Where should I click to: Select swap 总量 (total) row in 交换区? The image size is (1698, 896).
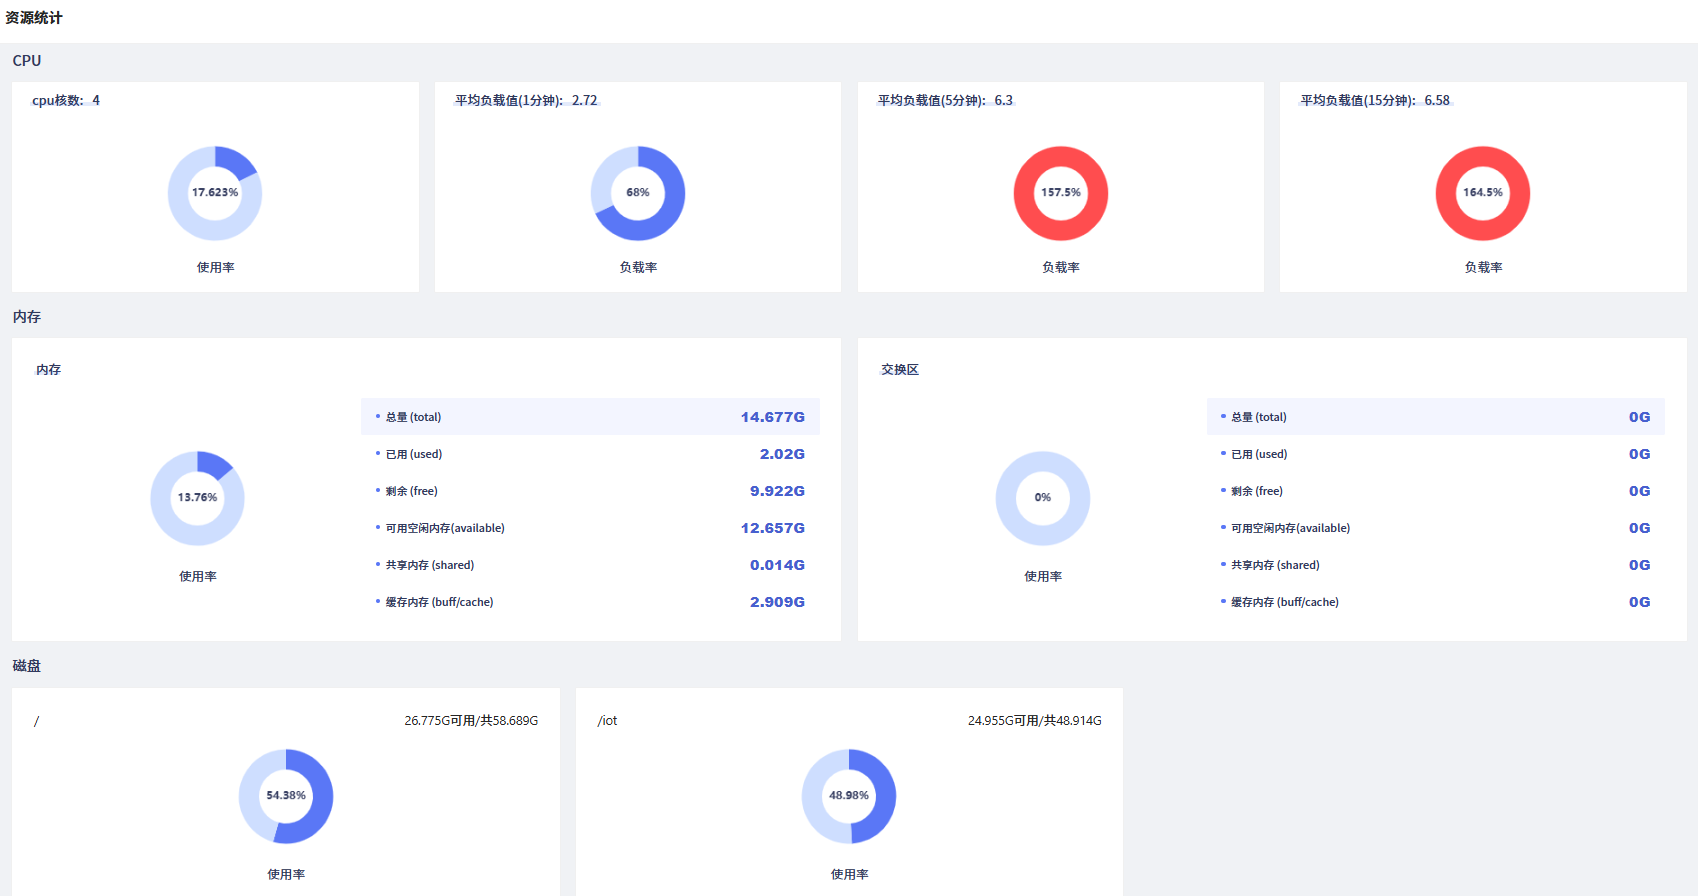point(1436,417)
